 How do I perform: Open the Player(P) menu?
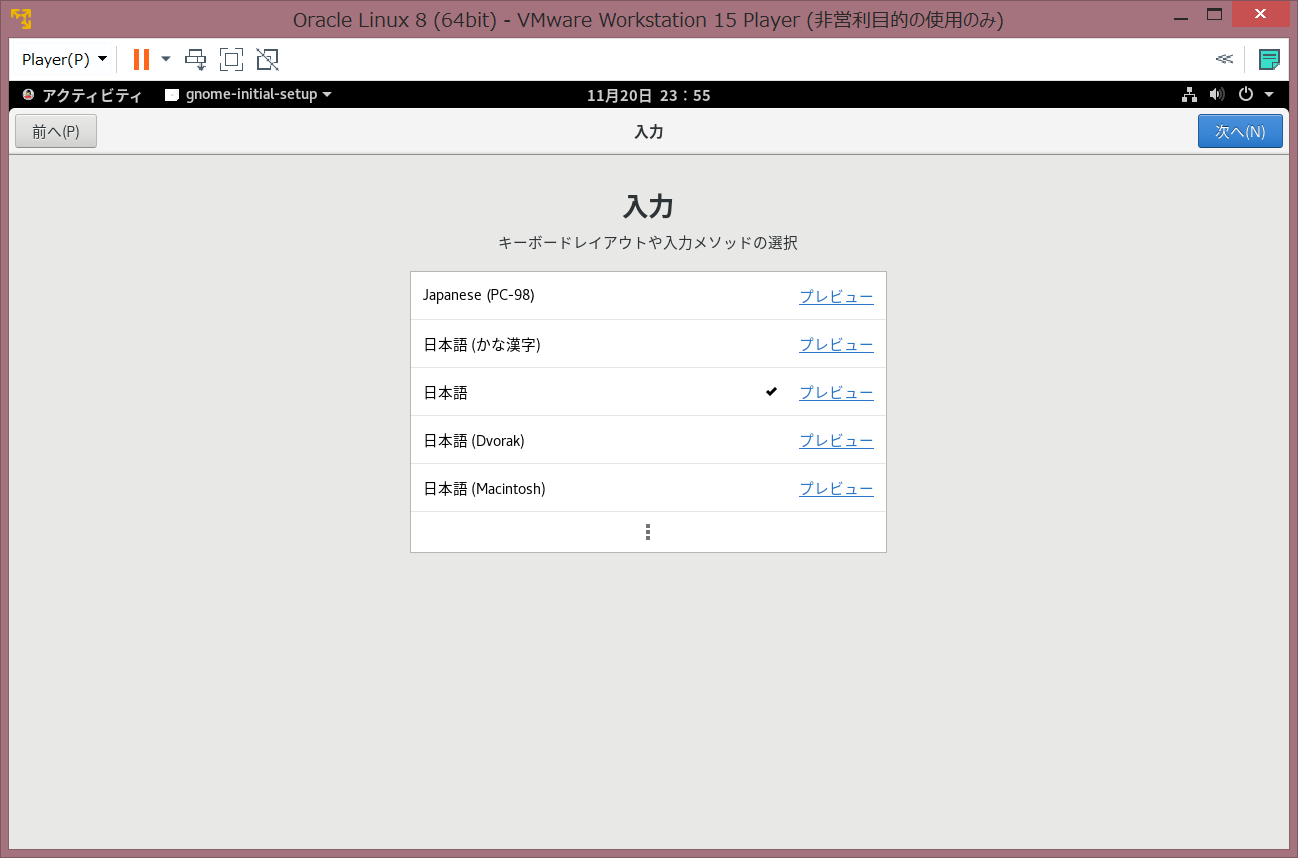(64, 59)
